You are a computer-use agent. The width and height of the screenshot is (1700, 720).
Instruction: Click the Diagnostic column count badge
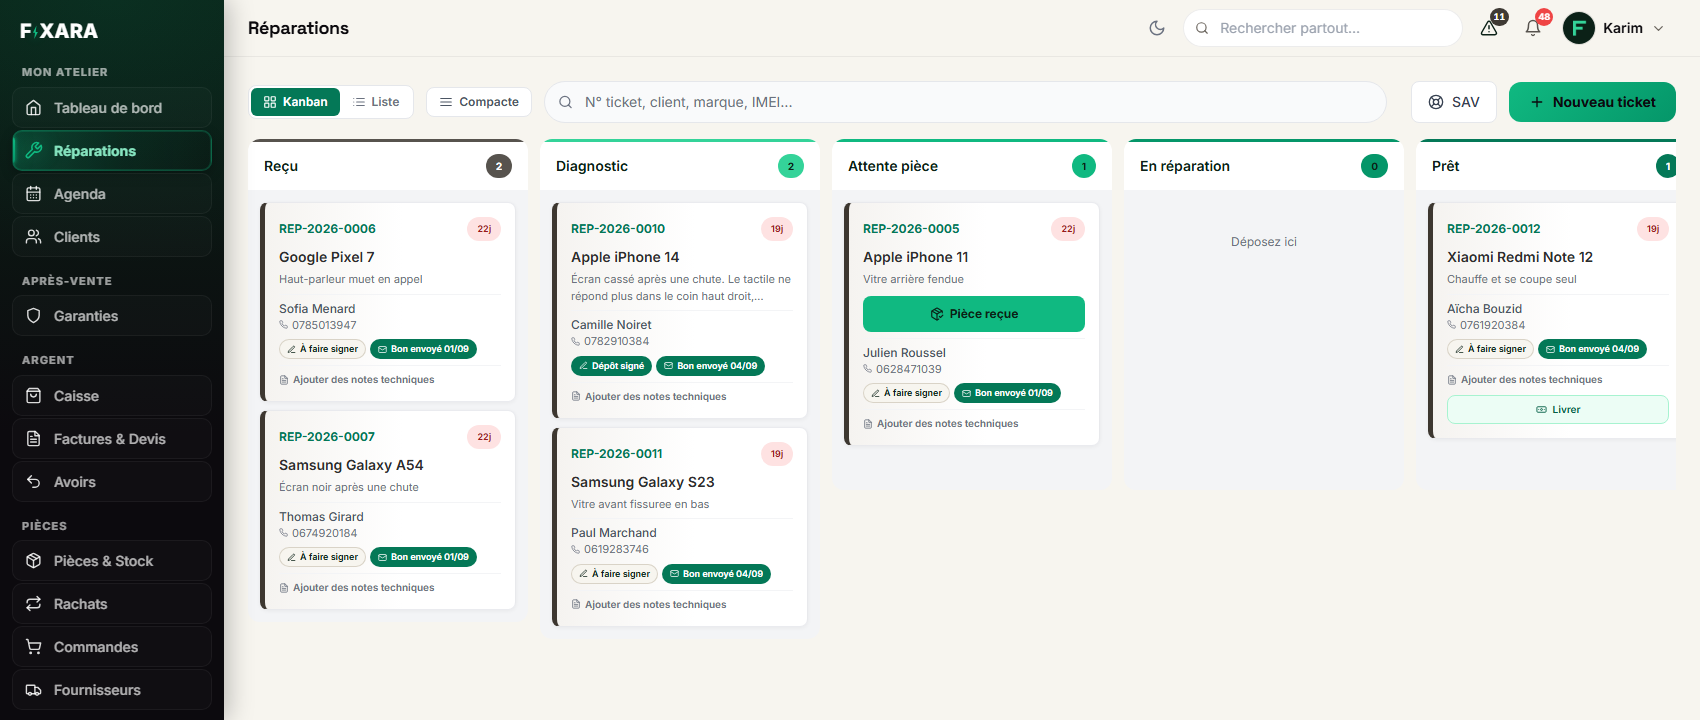point(791,166)
